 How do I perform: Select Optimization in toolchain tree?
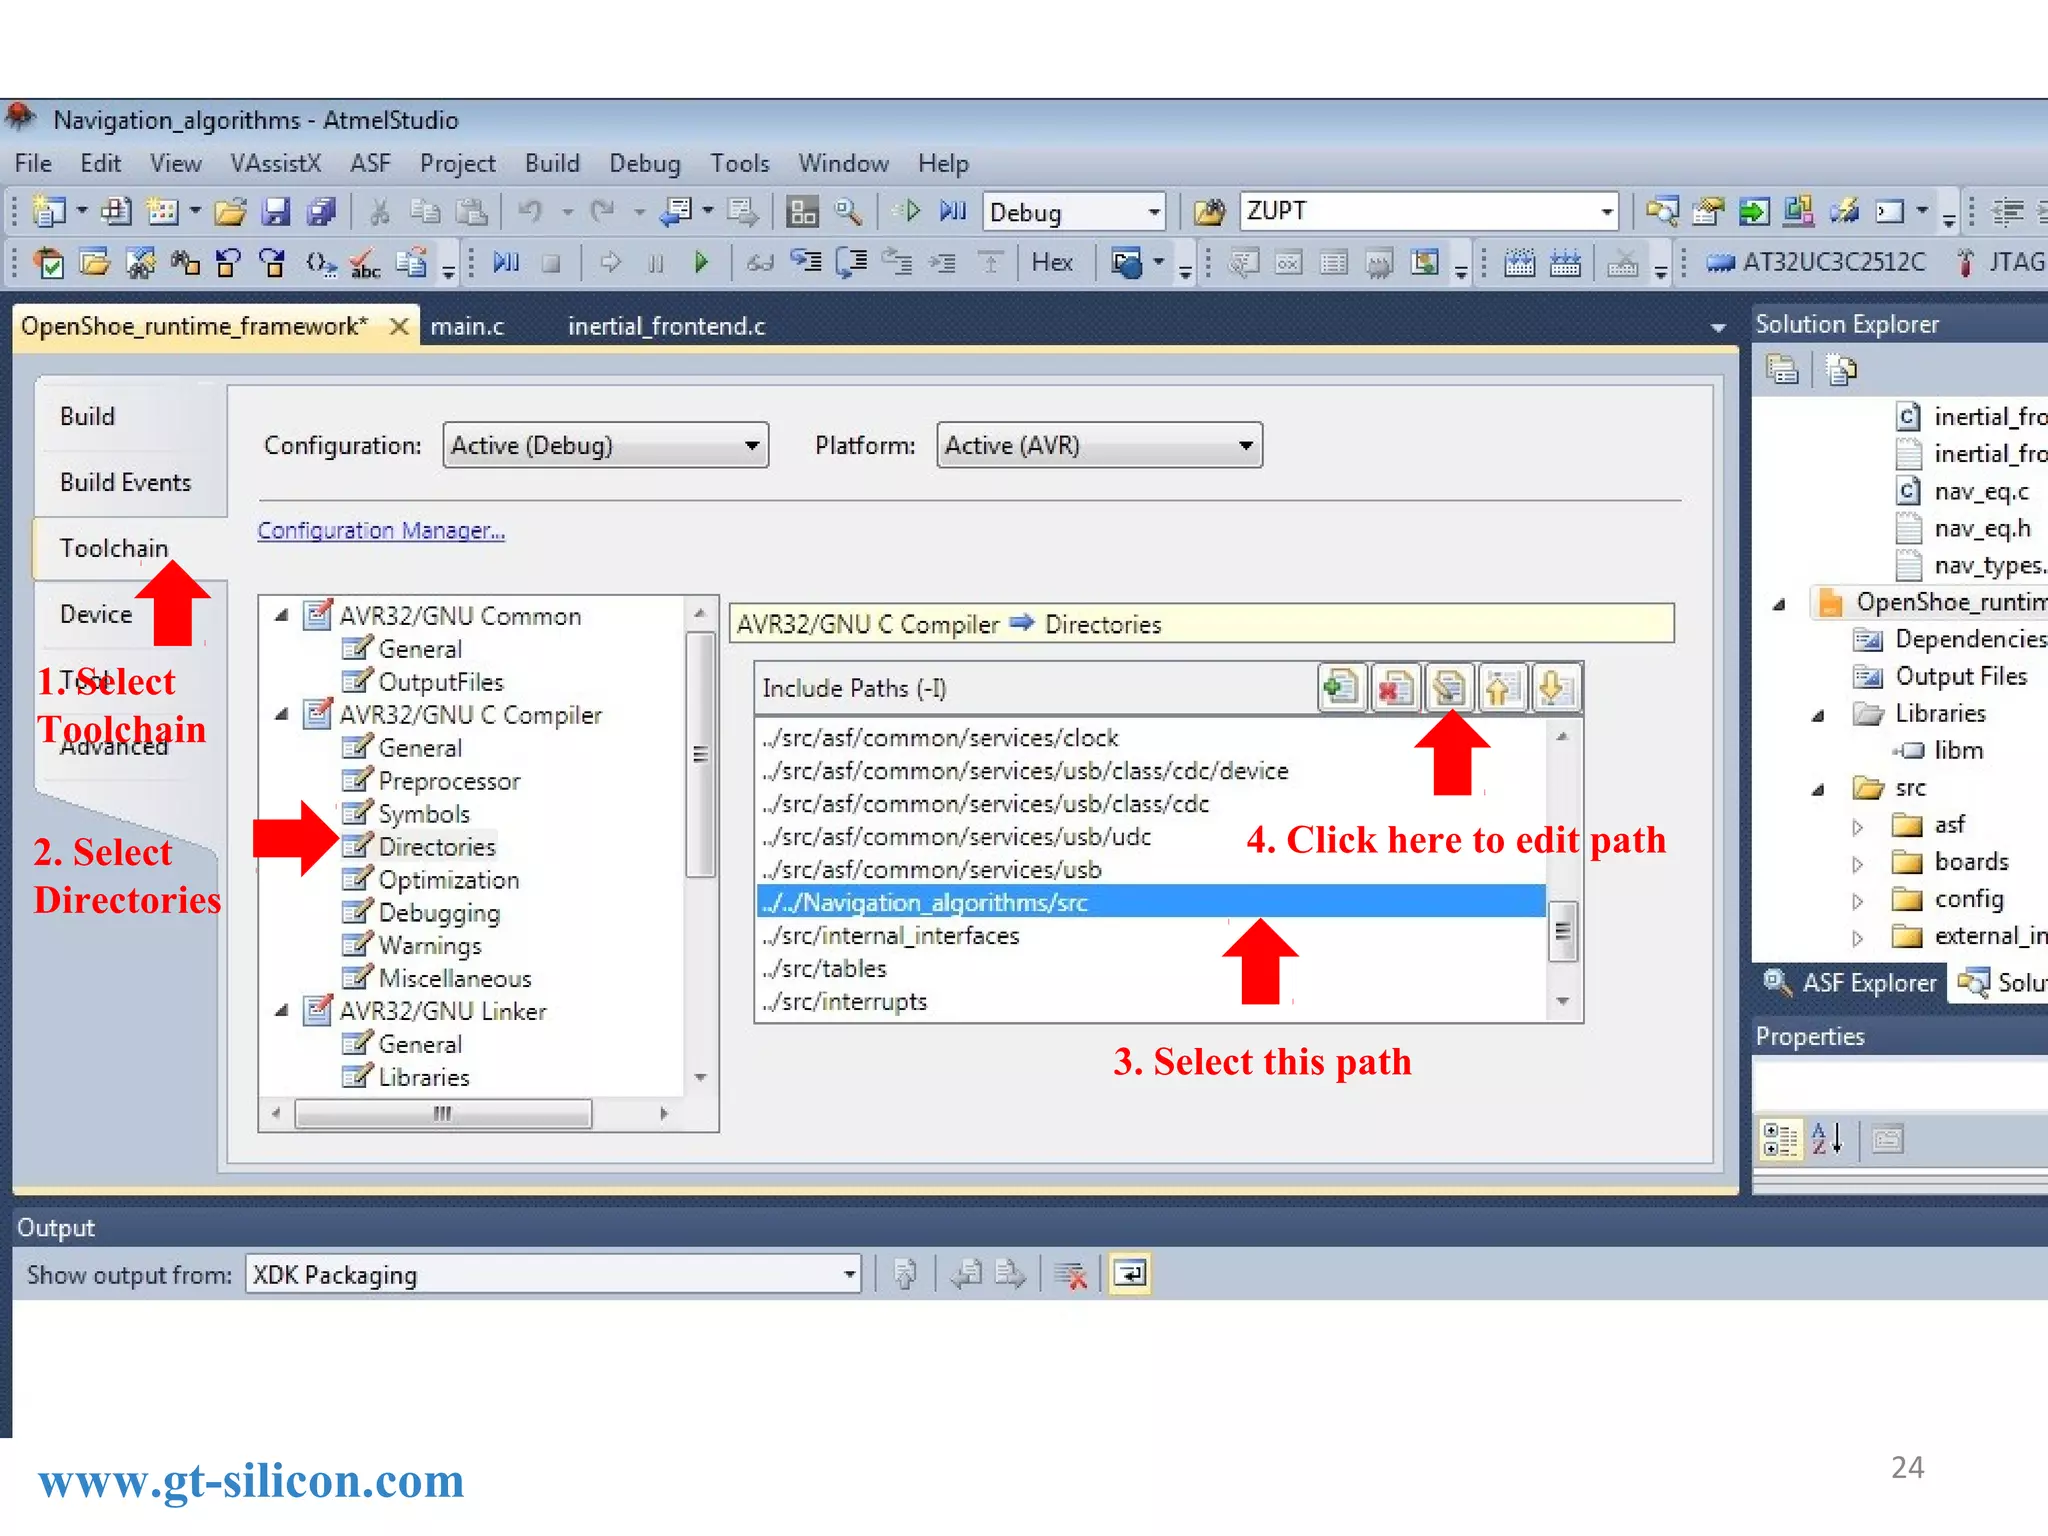449,879
